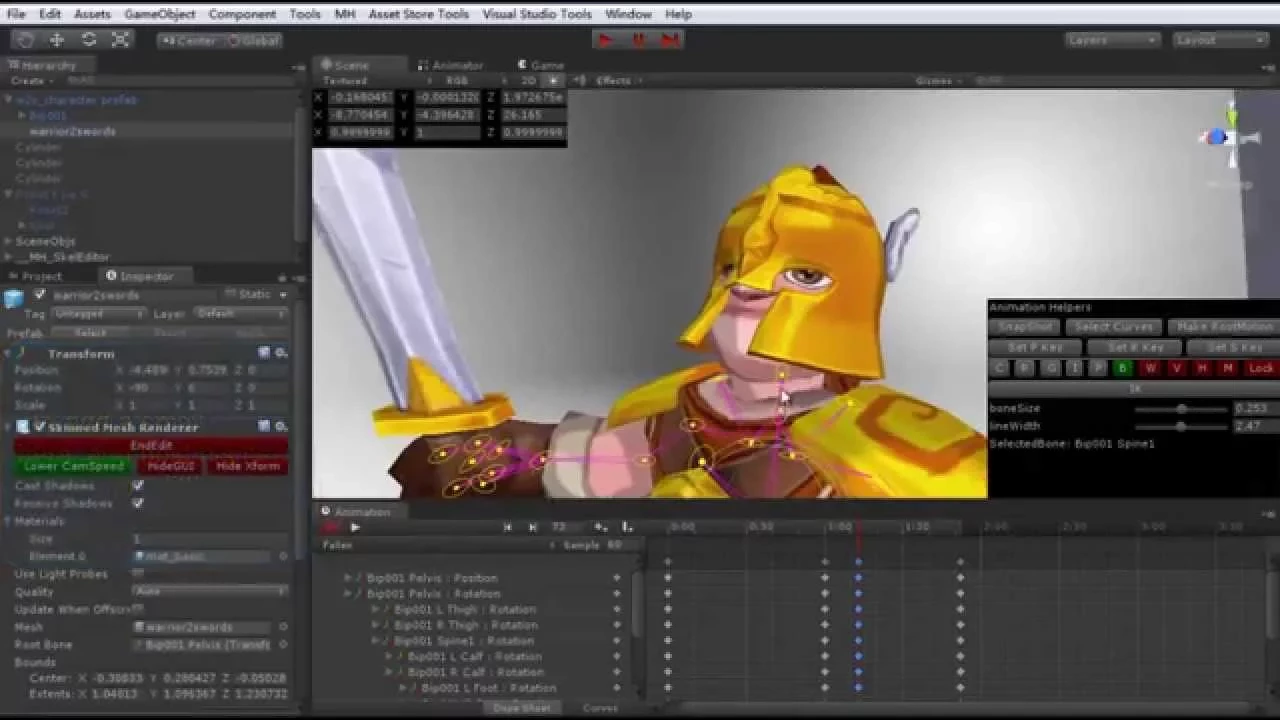
Task: Click the Add Keyframe icon
Action: [x=601, y=527]
